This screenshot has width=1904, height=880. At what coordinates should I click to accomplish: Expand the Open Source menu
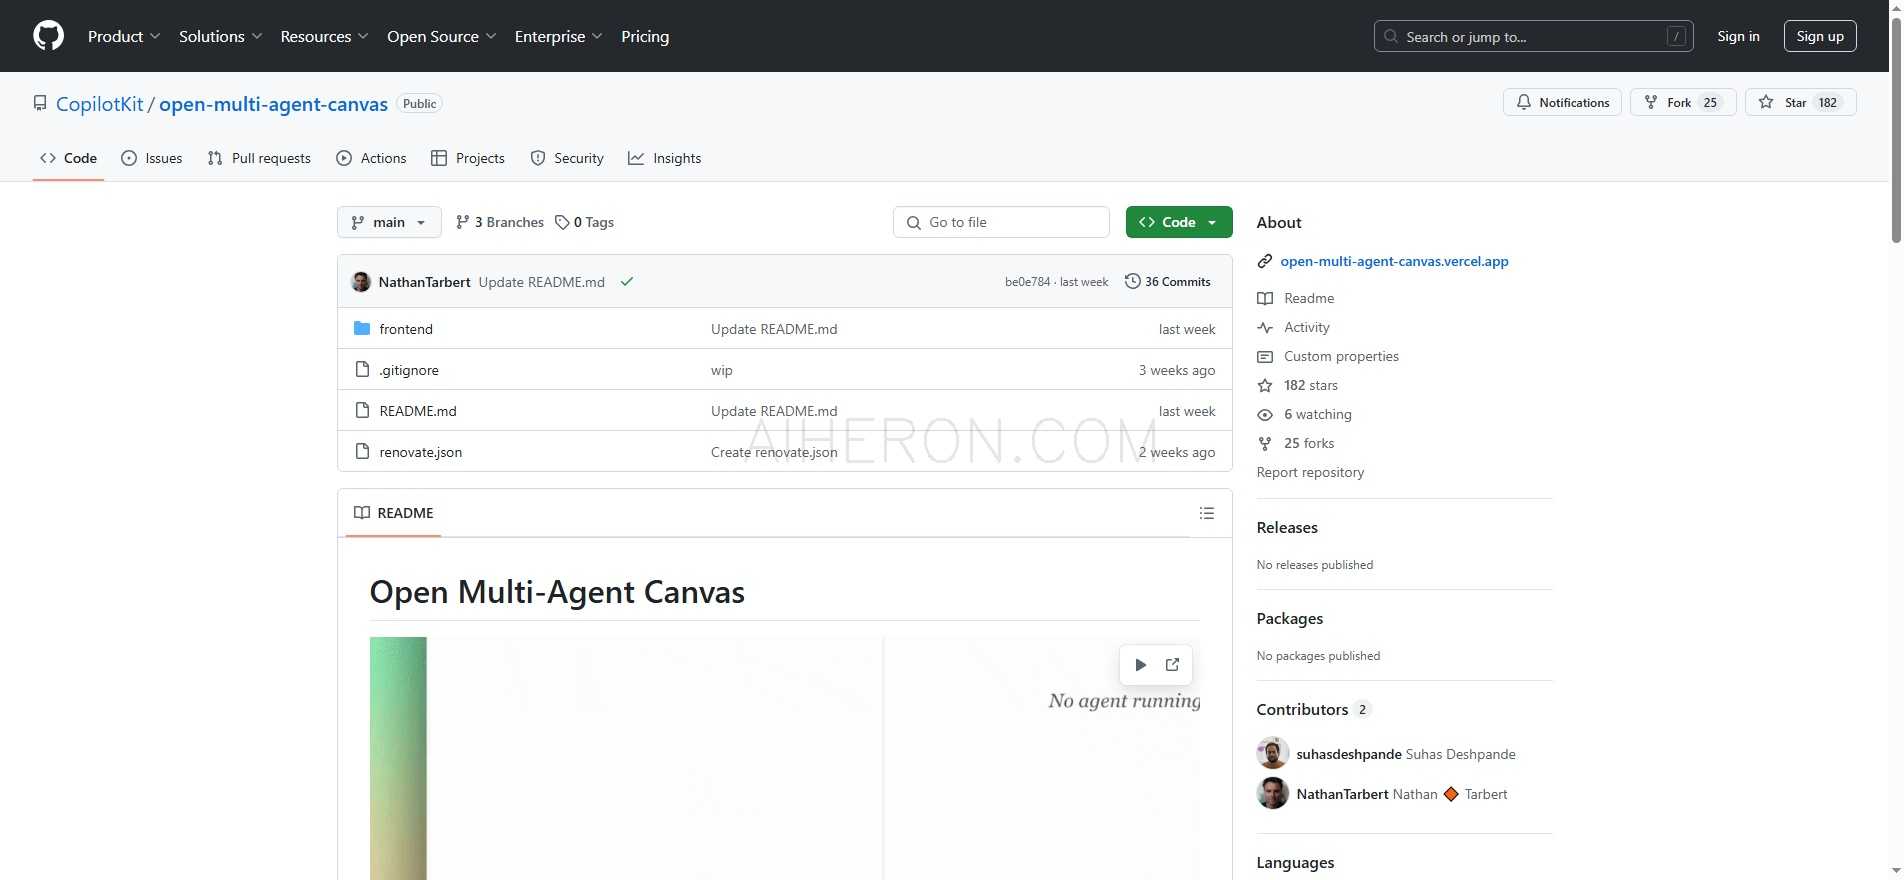pos(441,36)
